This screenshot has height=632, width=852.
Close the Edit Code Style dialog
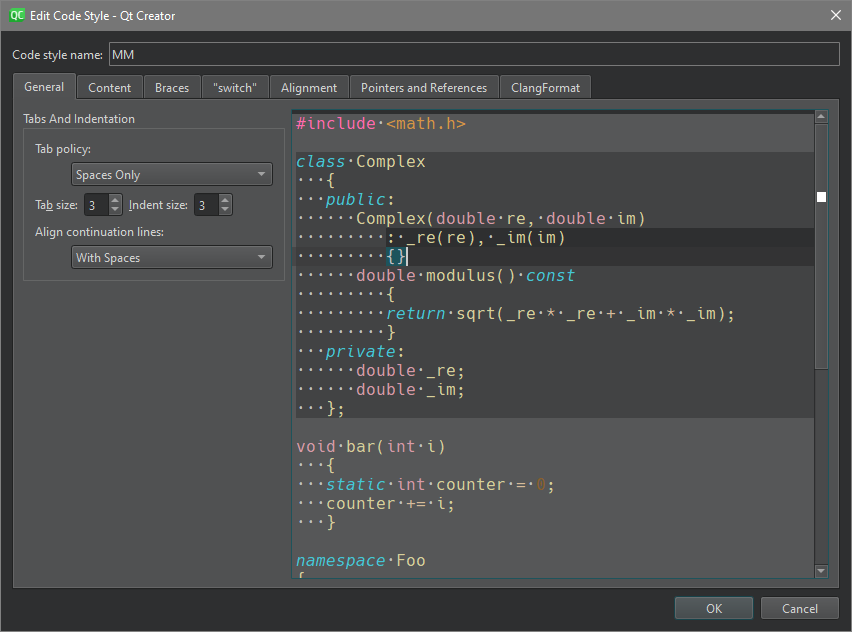click(835, 15)
